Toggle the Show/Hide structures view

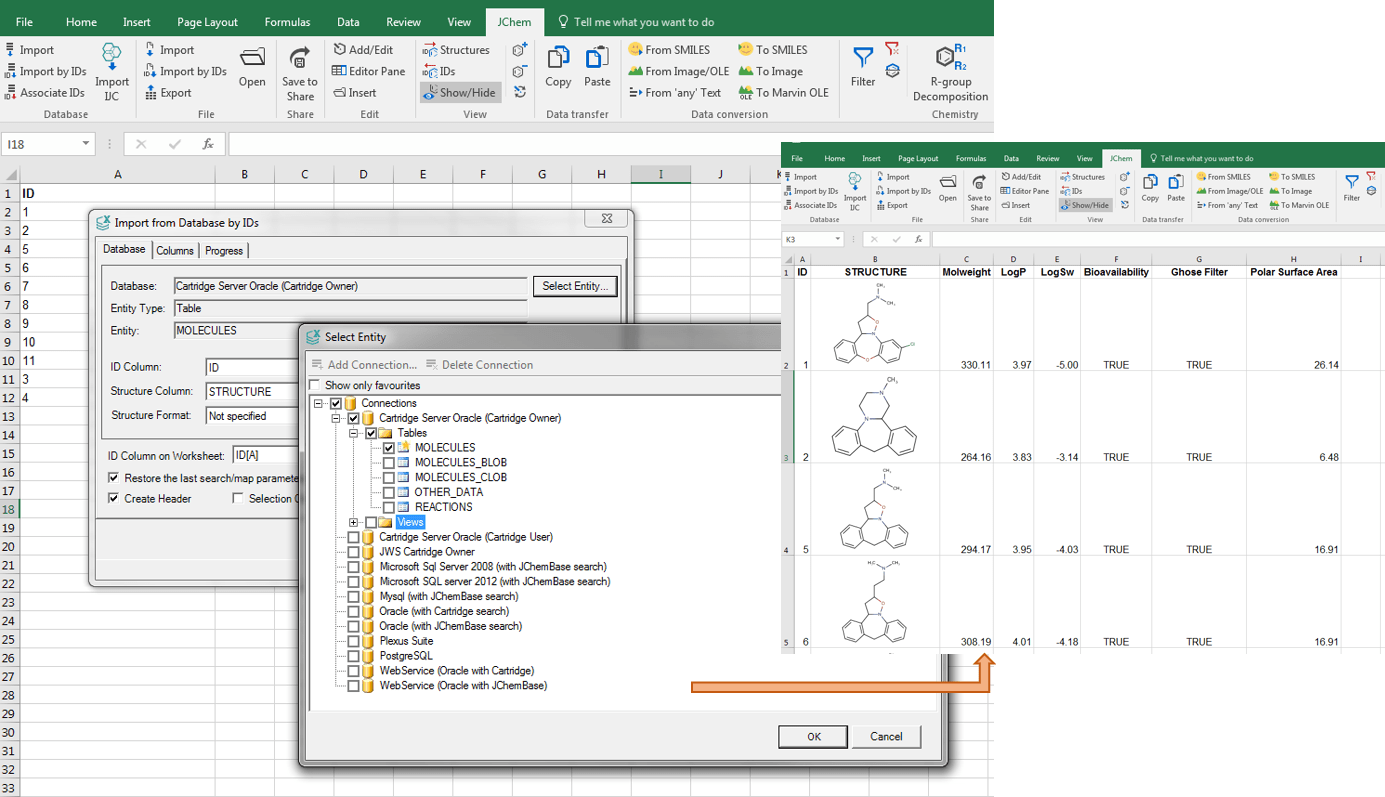tap(460, 91)
